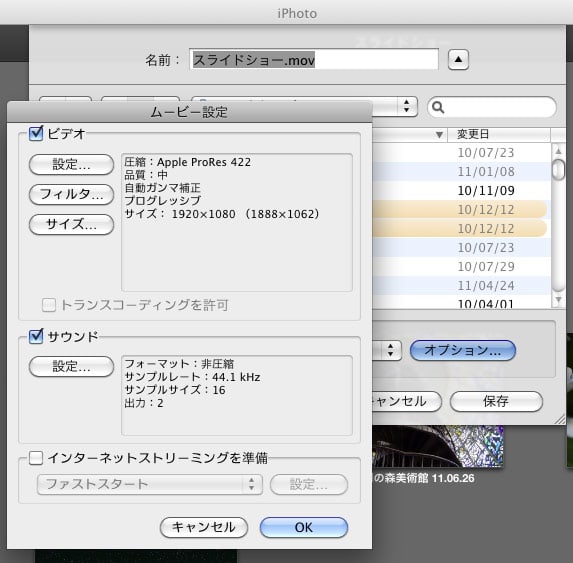This screenshot has height=563, width=573.
Task: Select the file row dated 10/04/01
Action: tap(461, 303)
